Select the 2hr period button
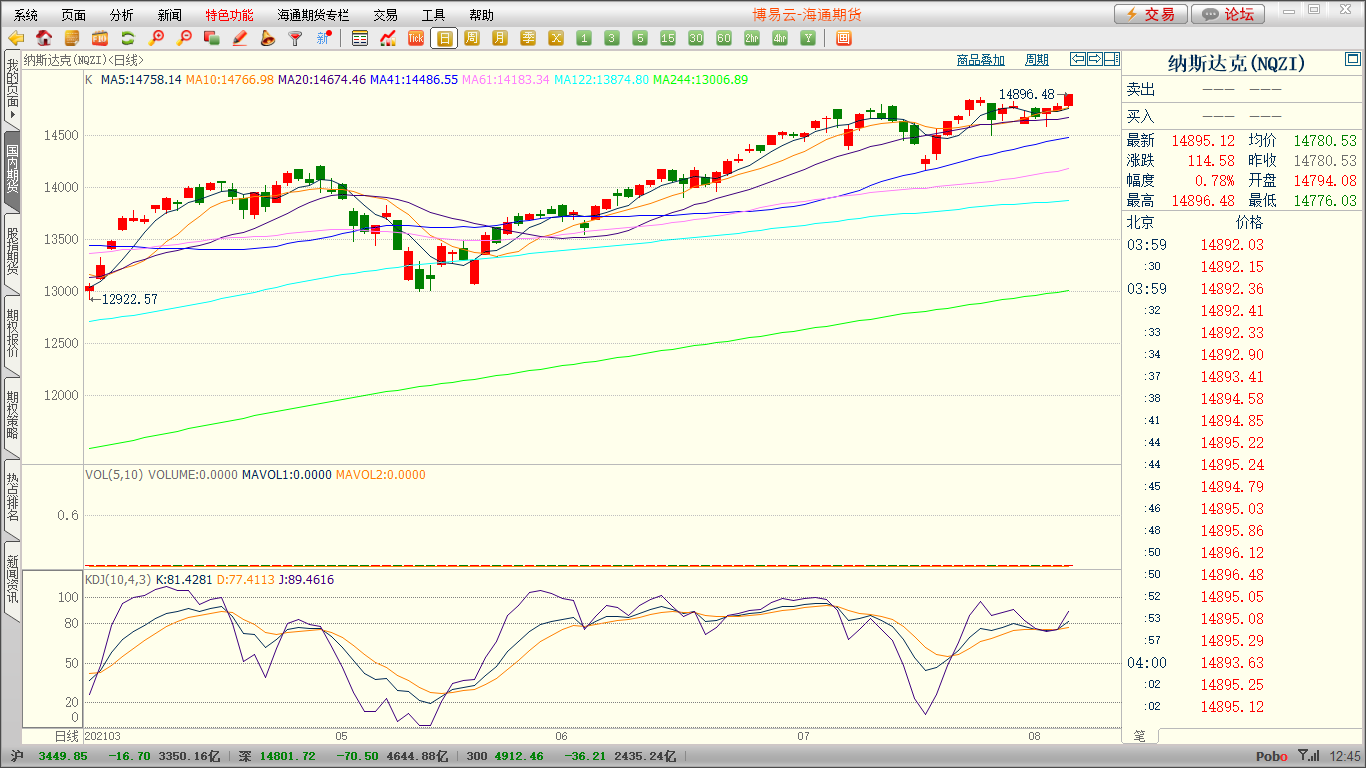 (752, 38)
